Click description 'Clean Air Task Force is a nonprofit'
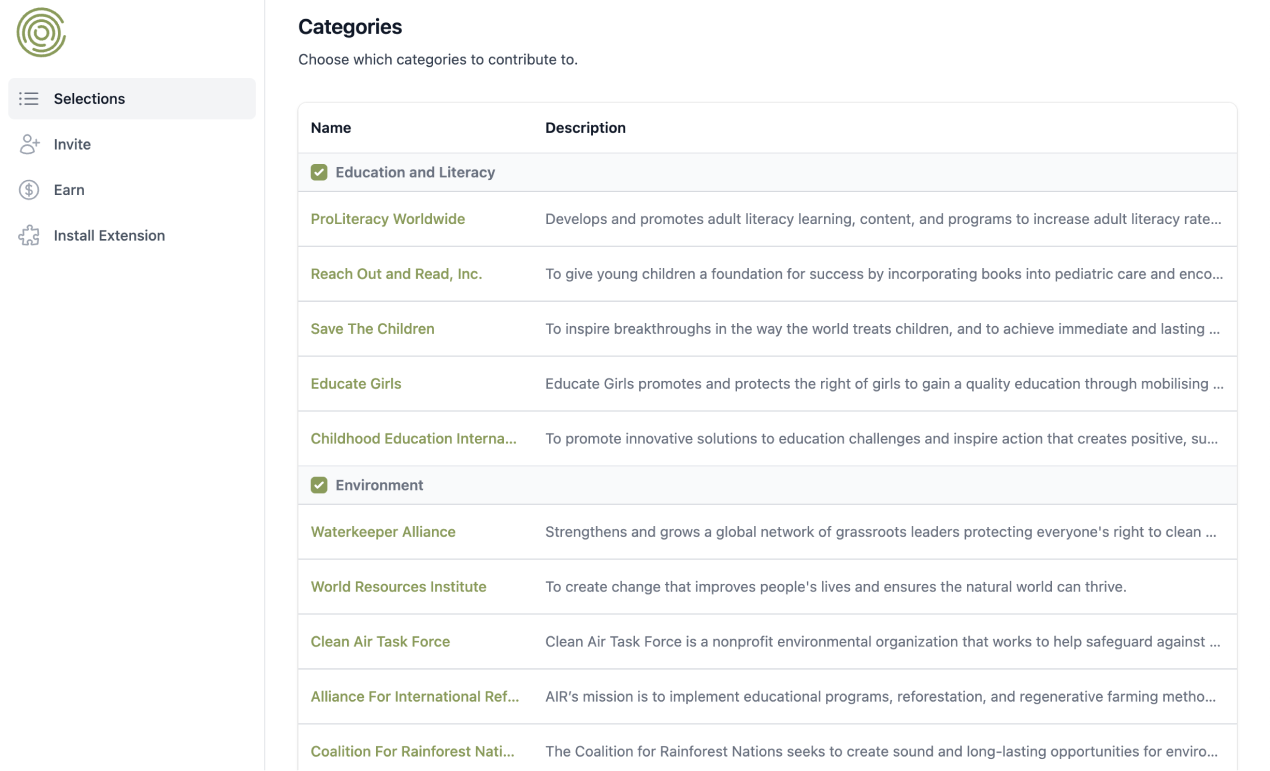 883,642
